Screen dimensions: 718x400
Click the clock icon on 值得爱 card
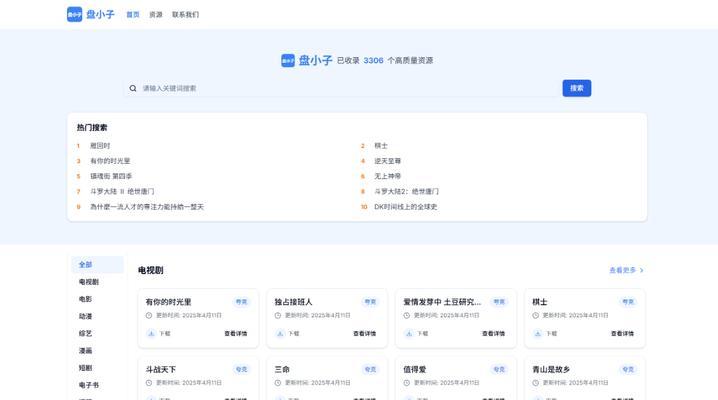(x=407, y=383)
